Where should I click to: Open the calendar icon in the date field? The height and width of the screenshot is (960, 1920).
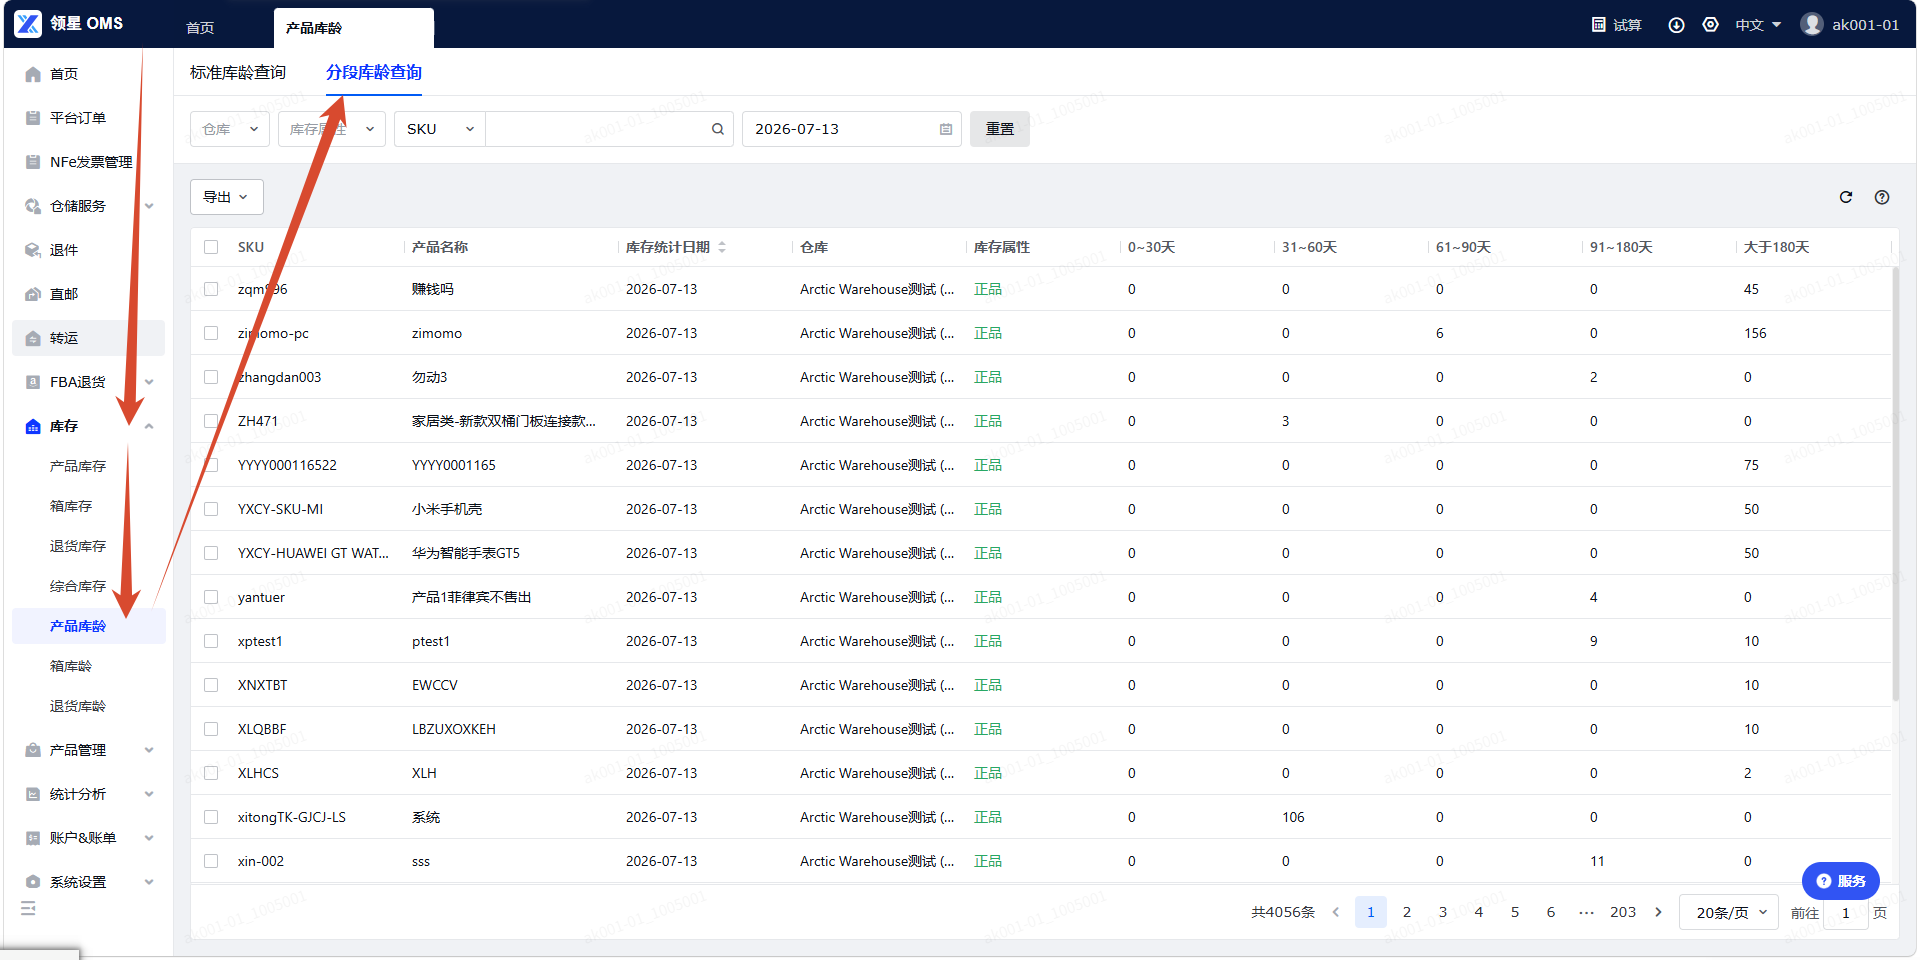946,129
